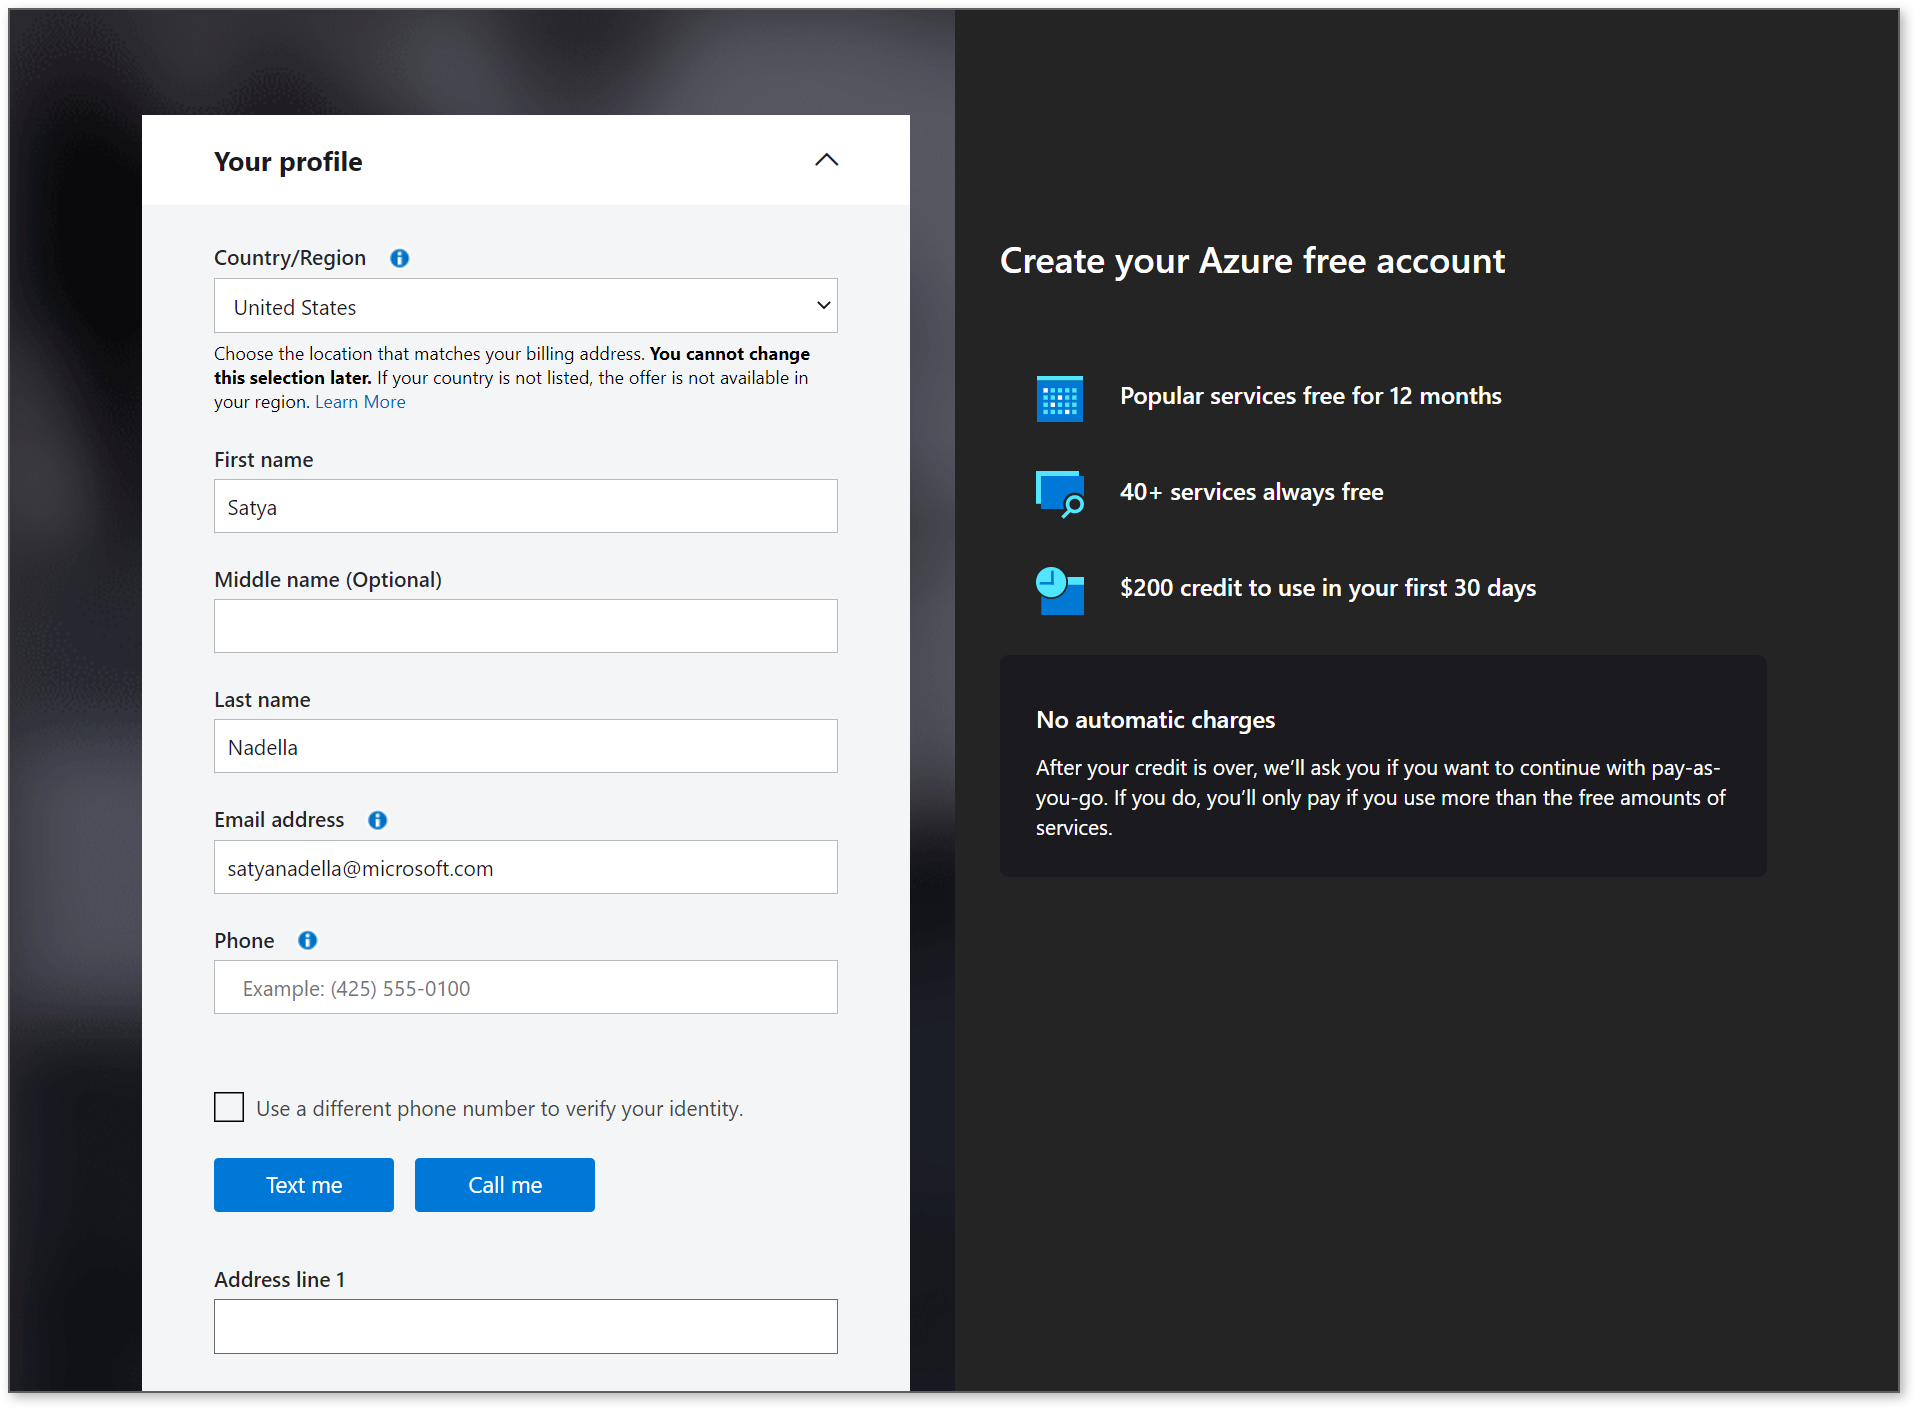This screenshot has height=1409, width=1916.
Task: Click the different phone number checkbox label
Action: pos(500,1108)
